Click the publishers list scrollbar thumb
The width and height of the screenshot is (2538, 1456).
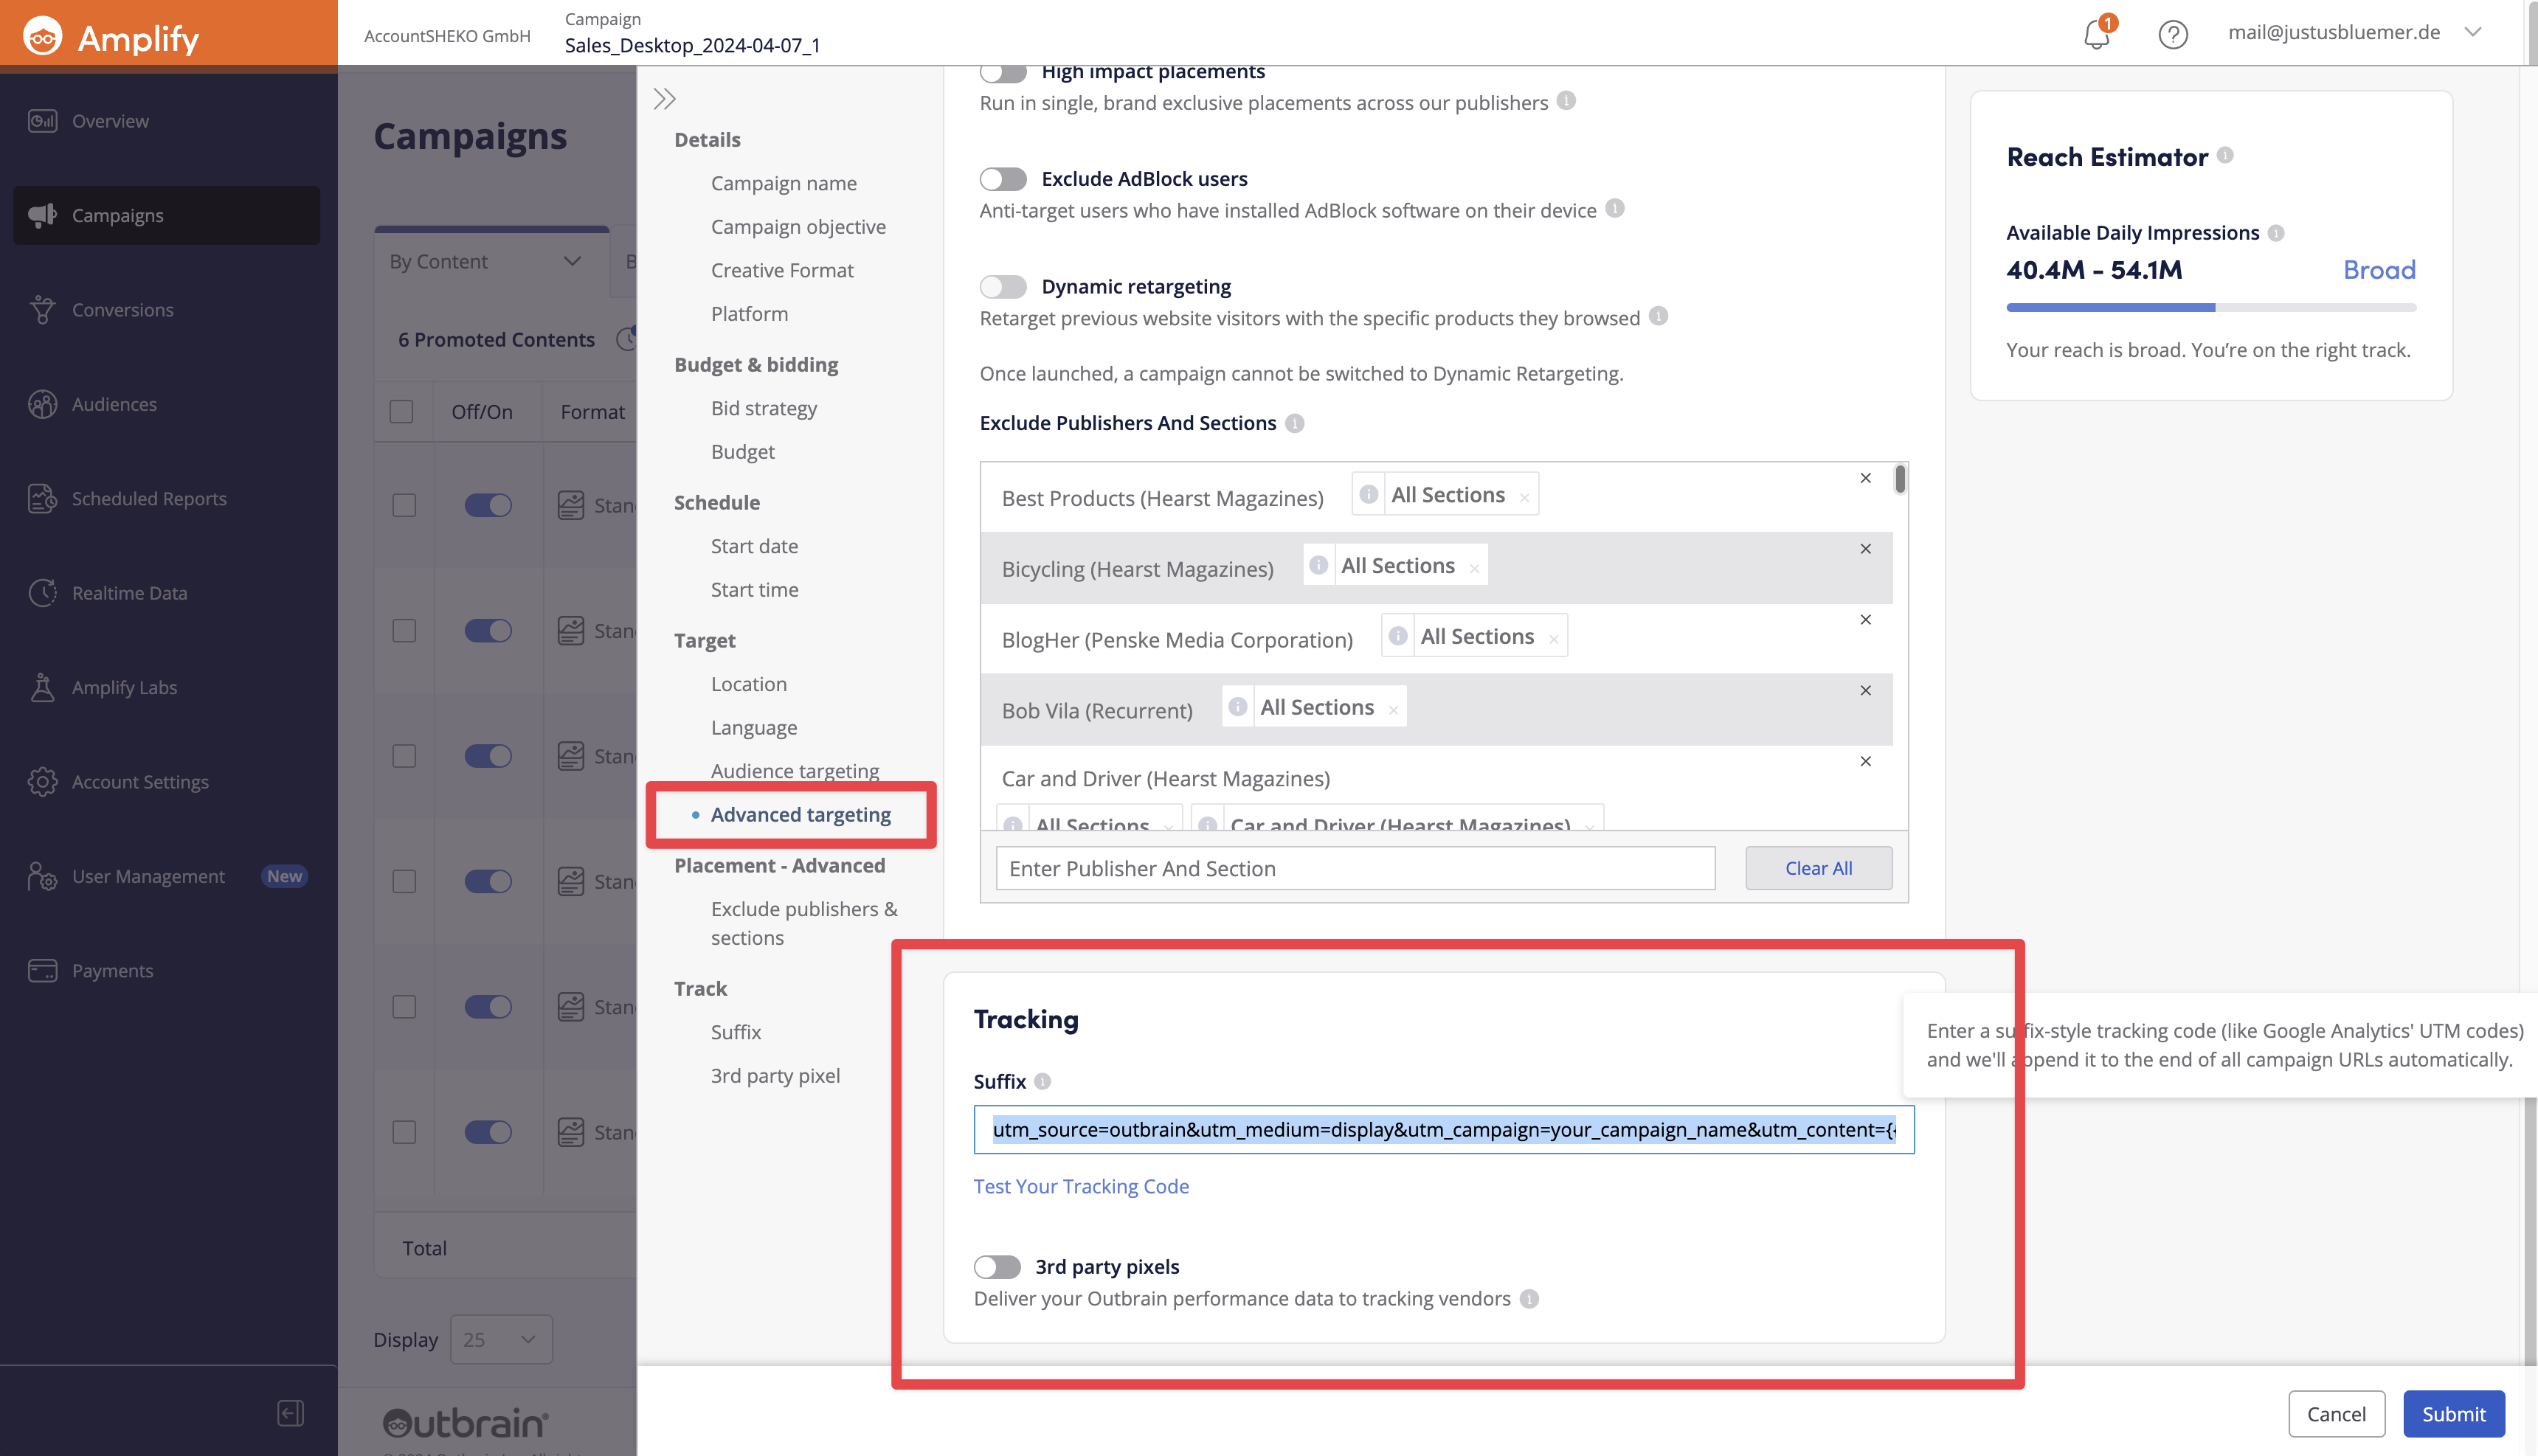click(x=1899, y=480)
